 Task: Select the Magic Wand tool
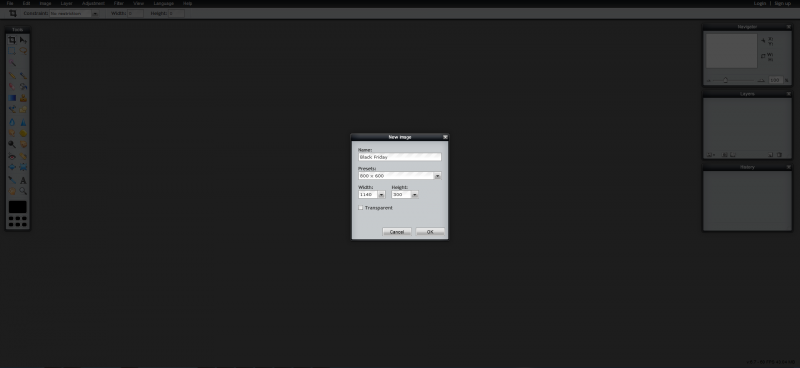tap(12, 63)
